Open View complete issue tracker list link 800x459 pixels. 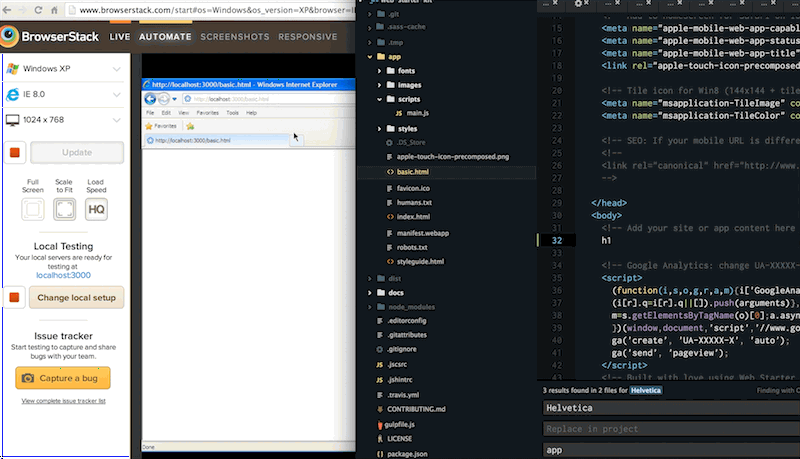63,401
